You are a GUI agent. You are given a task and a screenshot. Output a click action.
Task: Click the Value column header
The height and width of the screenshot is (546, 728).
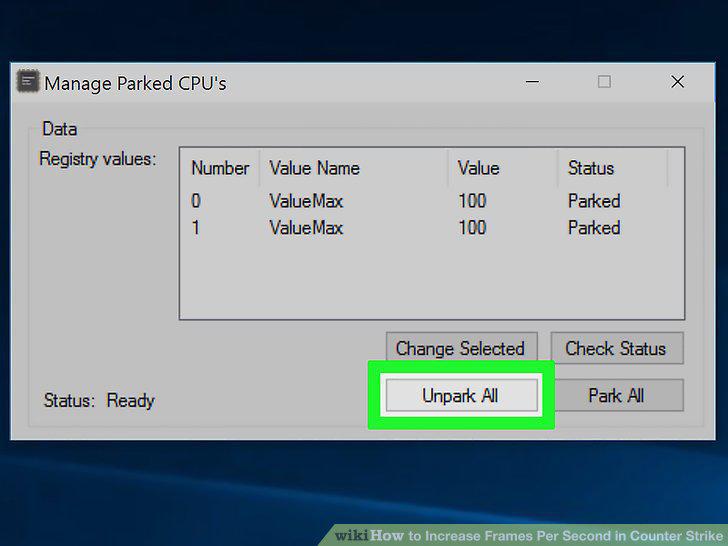coord(503,168)
